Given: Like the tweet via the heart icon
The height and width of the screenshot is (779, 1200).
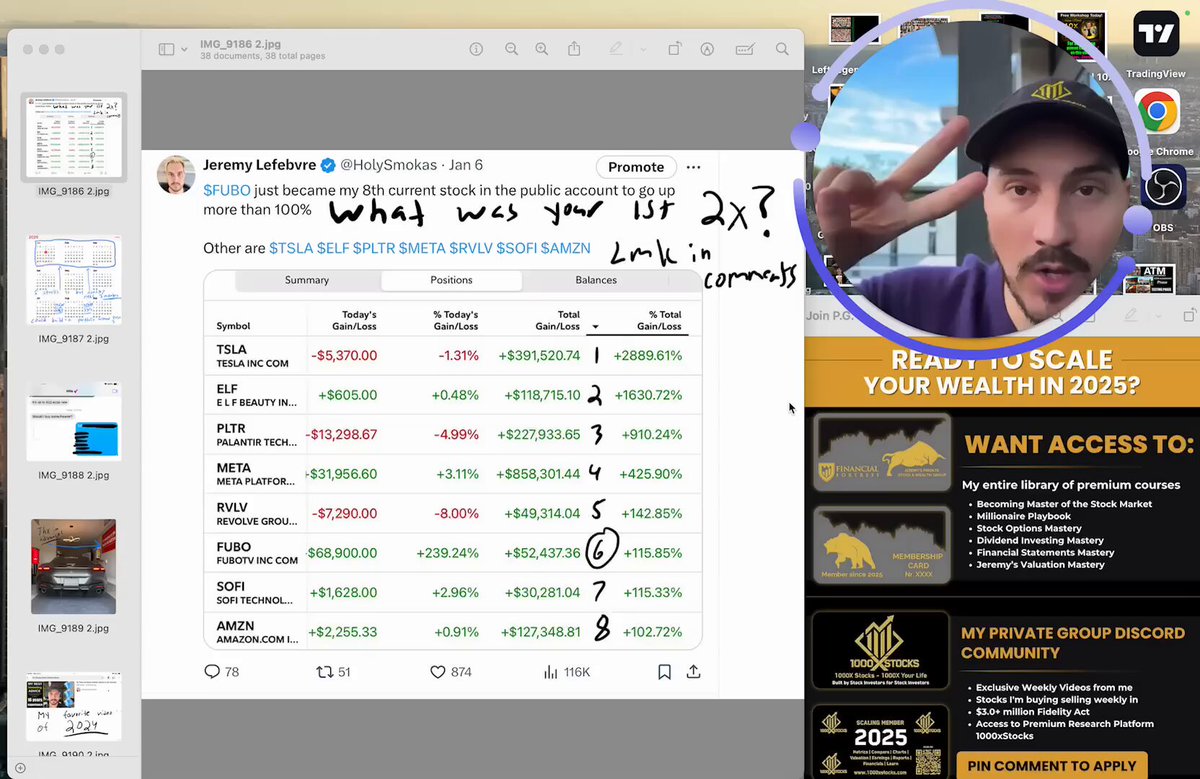Looking at the screenshot, I should click(437, 672).
